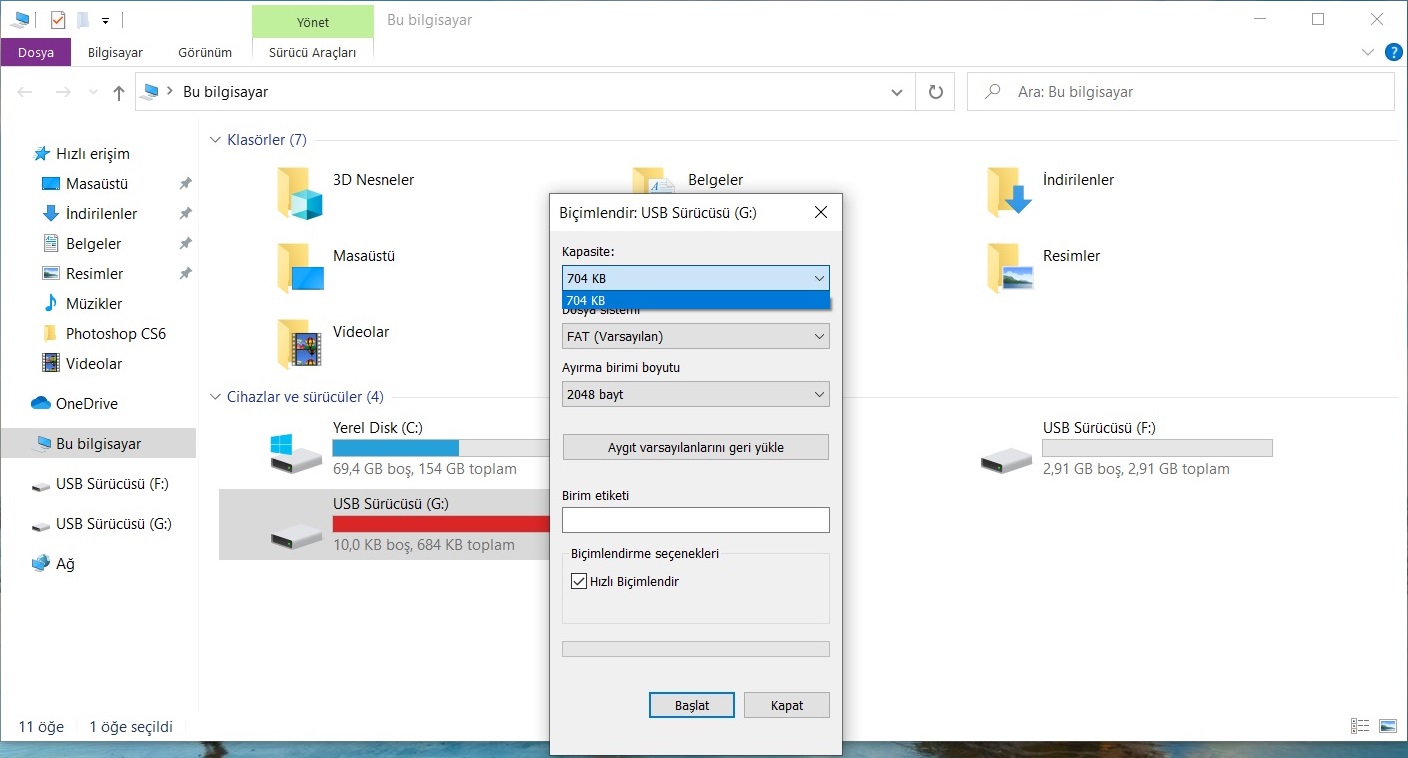Viewport: 1408px width, 758px height.
Task: Switch to the Bilgisayar ribbon tab
Action: [115, 52]
